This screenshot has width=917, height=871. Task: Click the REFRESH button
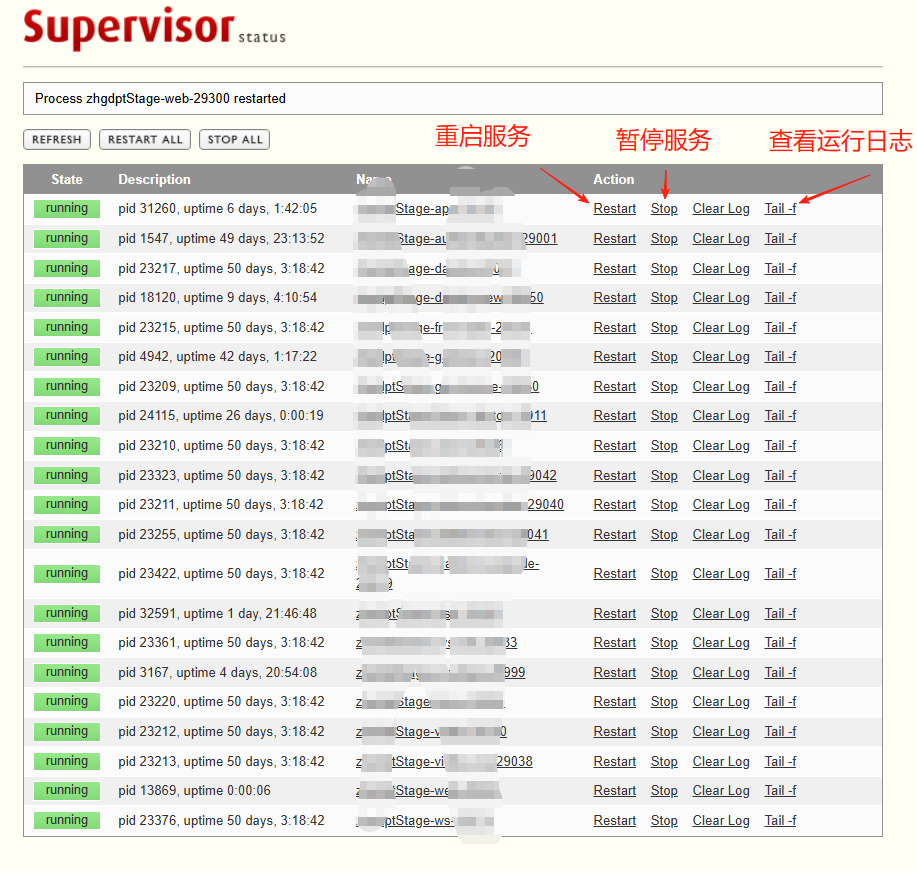point(56,139)
